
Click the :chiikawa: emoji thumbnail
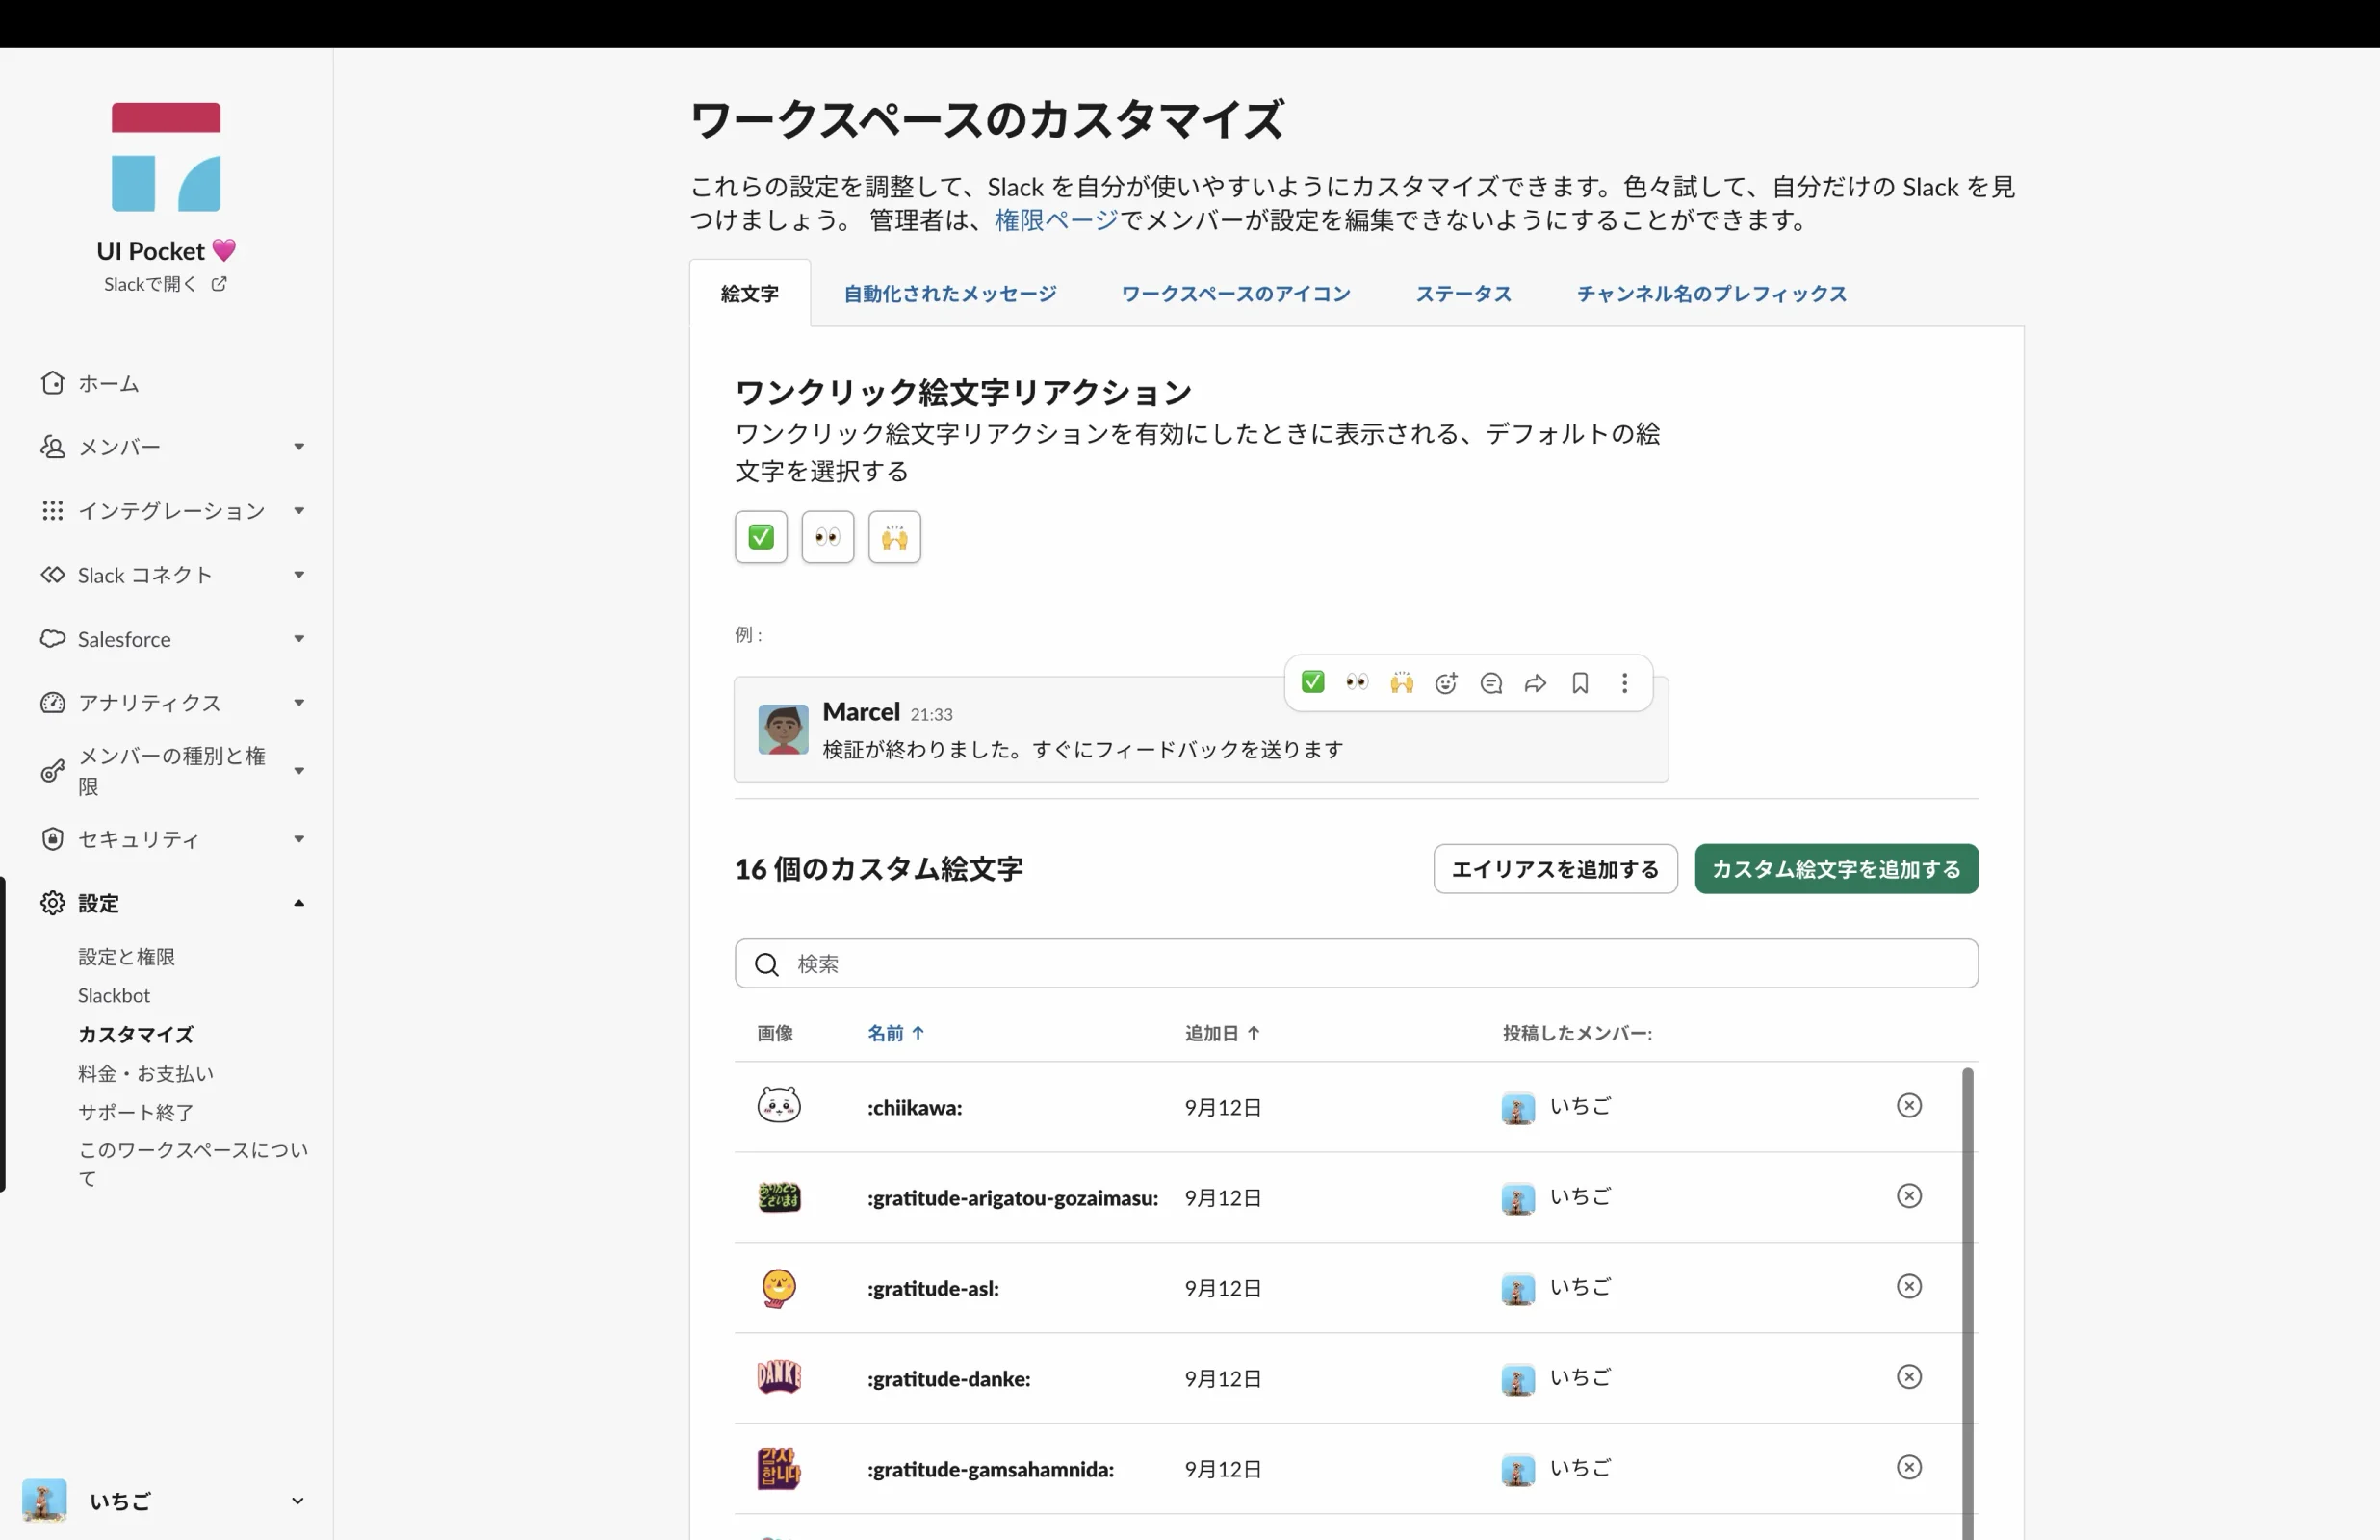[x=779, y=1106]
